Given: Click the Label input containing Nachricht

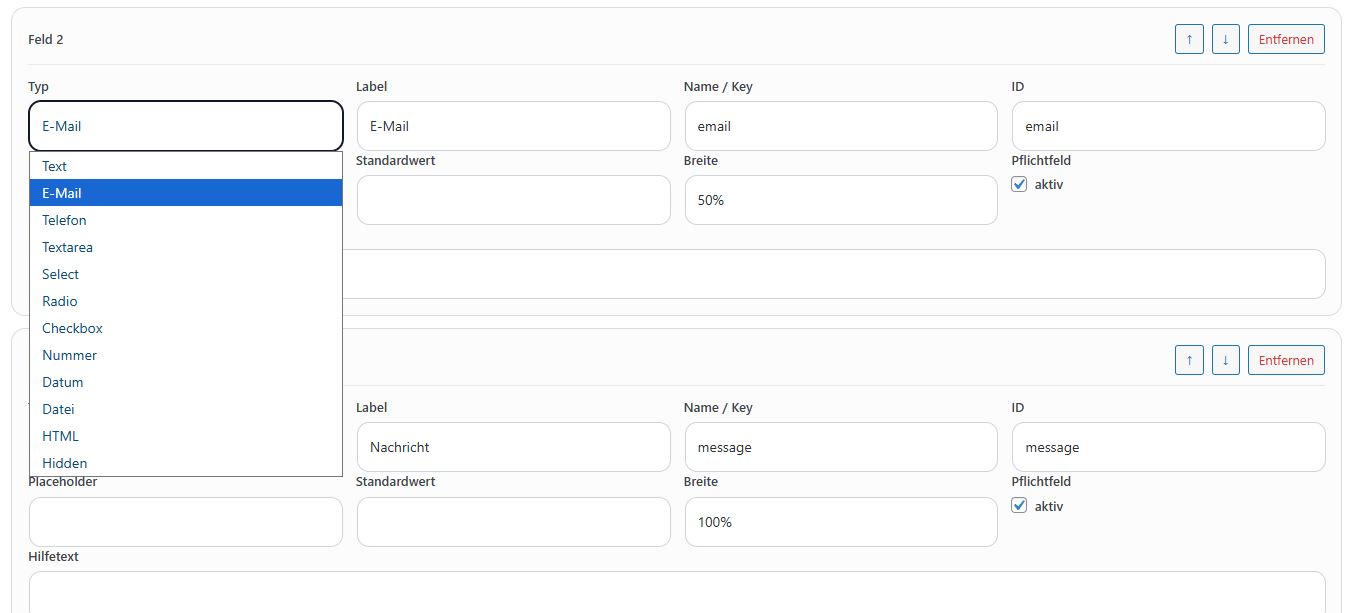Looking at the screenshot, I should tap(513, 447).
